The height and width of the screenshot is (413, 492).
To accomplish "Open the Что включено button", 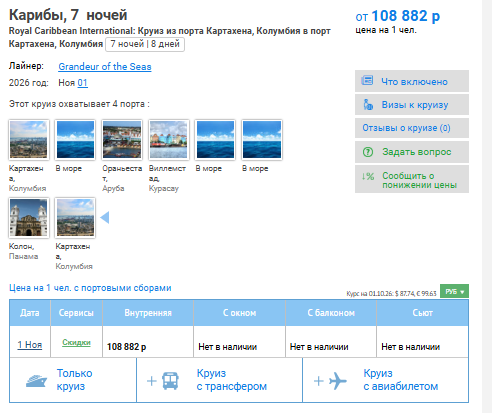I will pos(412,81).
